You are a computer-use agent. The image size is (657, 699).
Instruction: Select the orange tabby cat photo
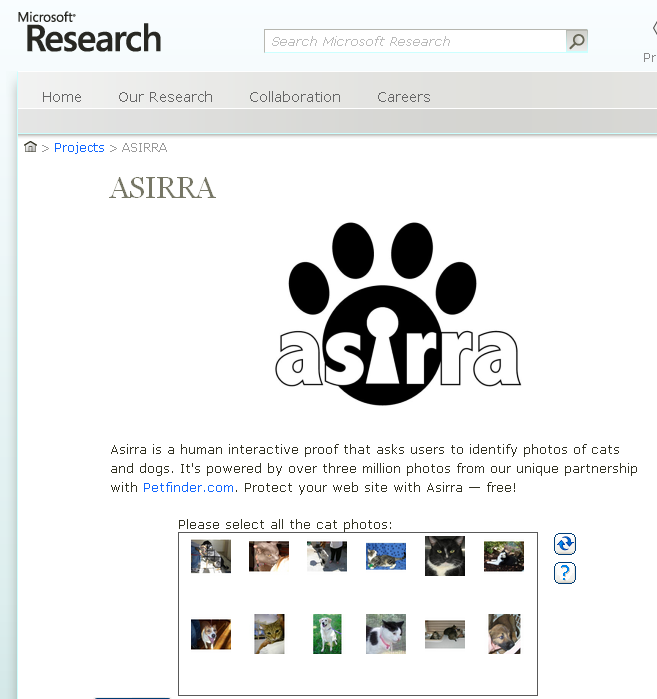click(x=269, y=634)
